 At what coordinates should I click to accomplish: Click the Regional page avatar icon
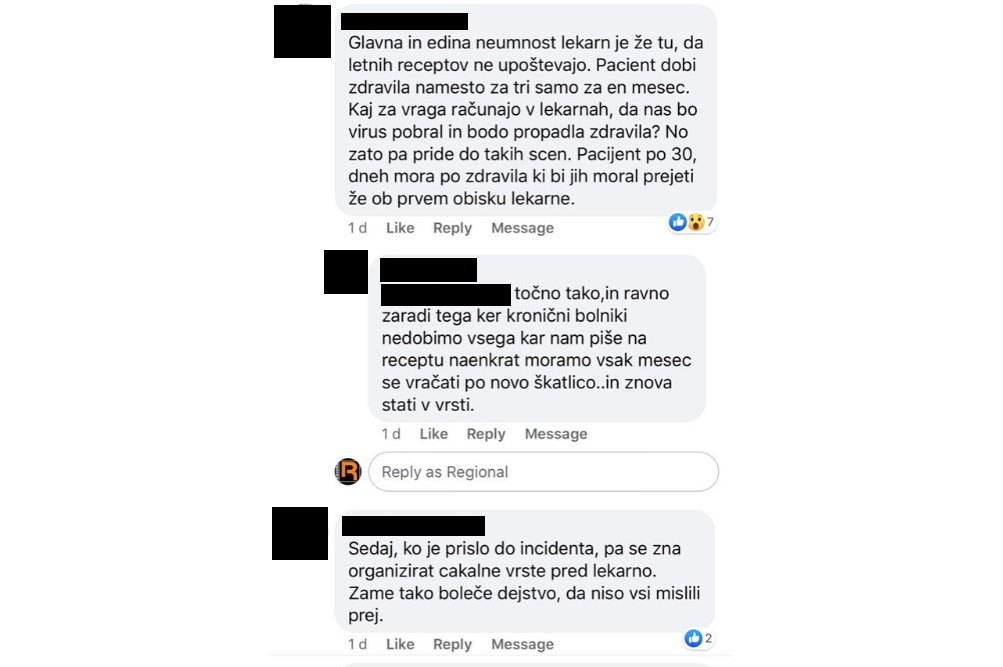(x=348, y=471)
